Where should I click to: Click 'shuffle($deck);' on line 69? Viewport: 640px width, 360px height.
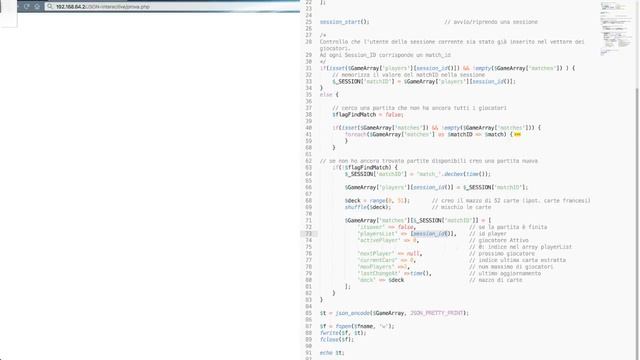tap(367, 207)
